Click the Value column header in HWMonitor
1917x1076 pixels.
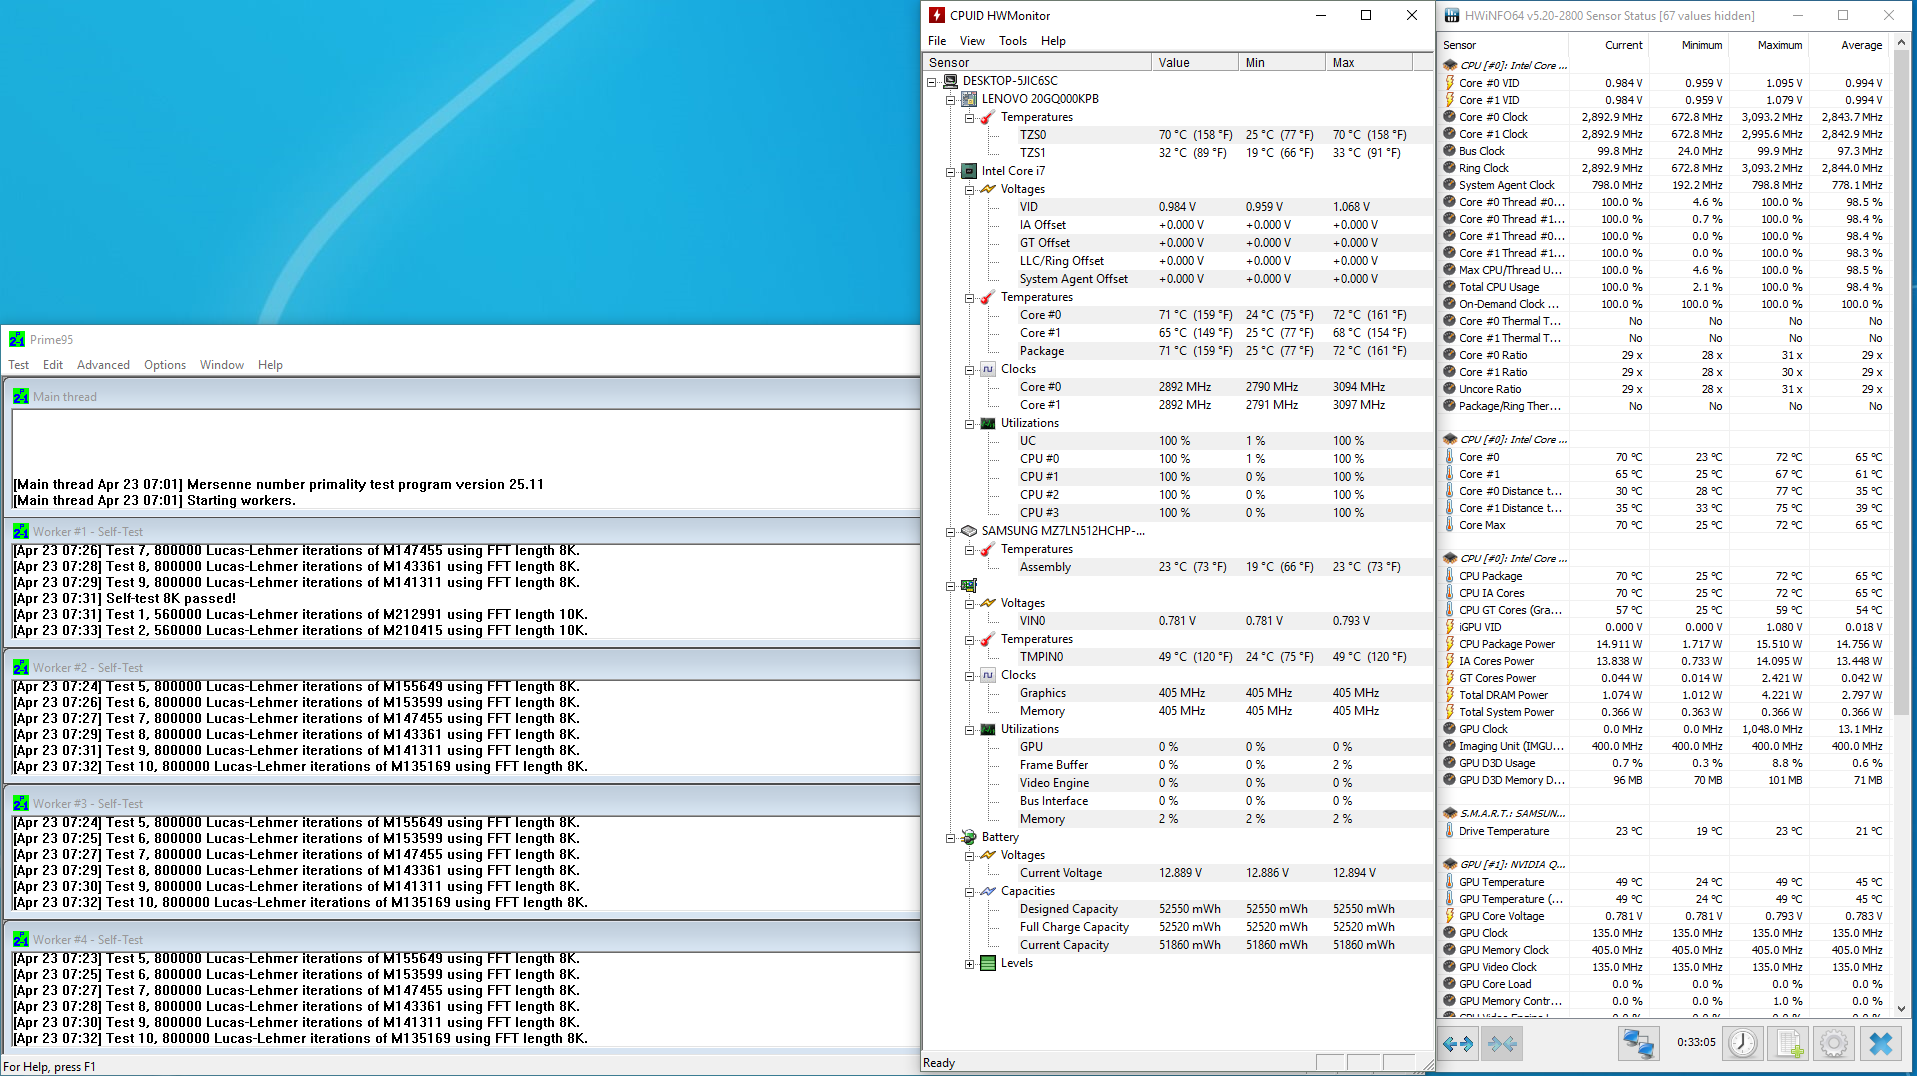pyautogui.click(x=1195, y=62)
